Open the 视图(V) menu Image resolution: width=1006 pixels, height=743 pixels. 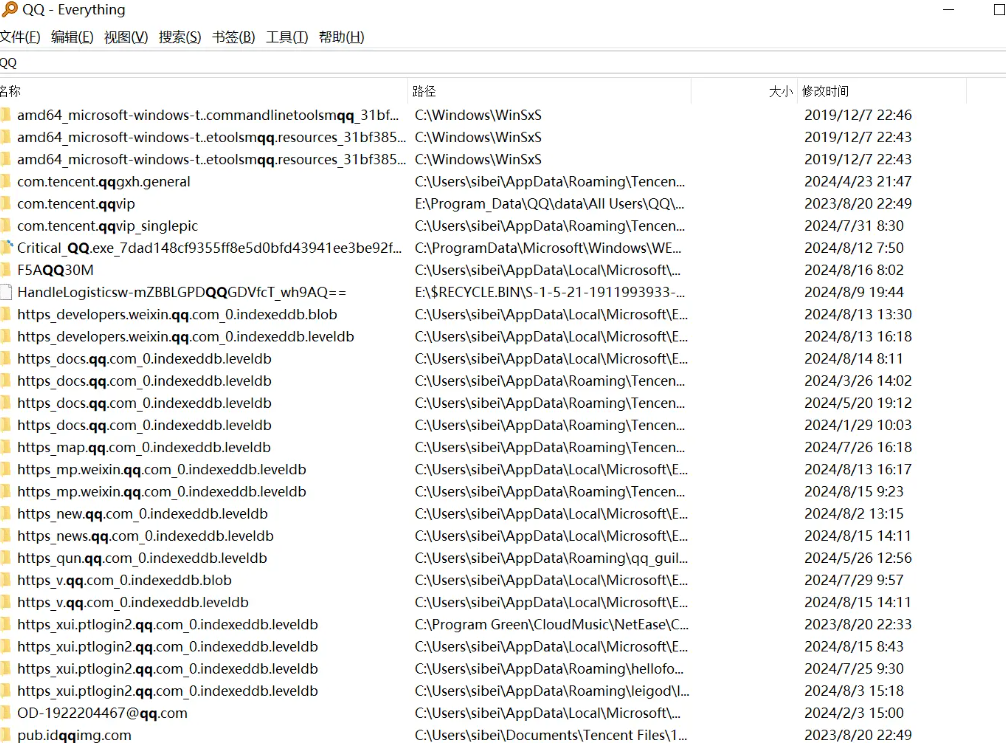[126, 37]
